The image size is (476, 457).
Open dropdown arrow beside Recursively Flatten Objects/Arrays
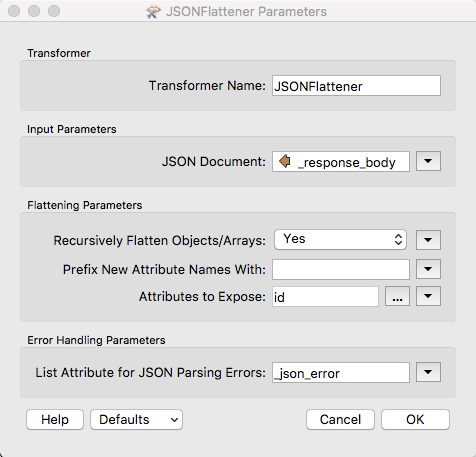(x=428, y=240)
